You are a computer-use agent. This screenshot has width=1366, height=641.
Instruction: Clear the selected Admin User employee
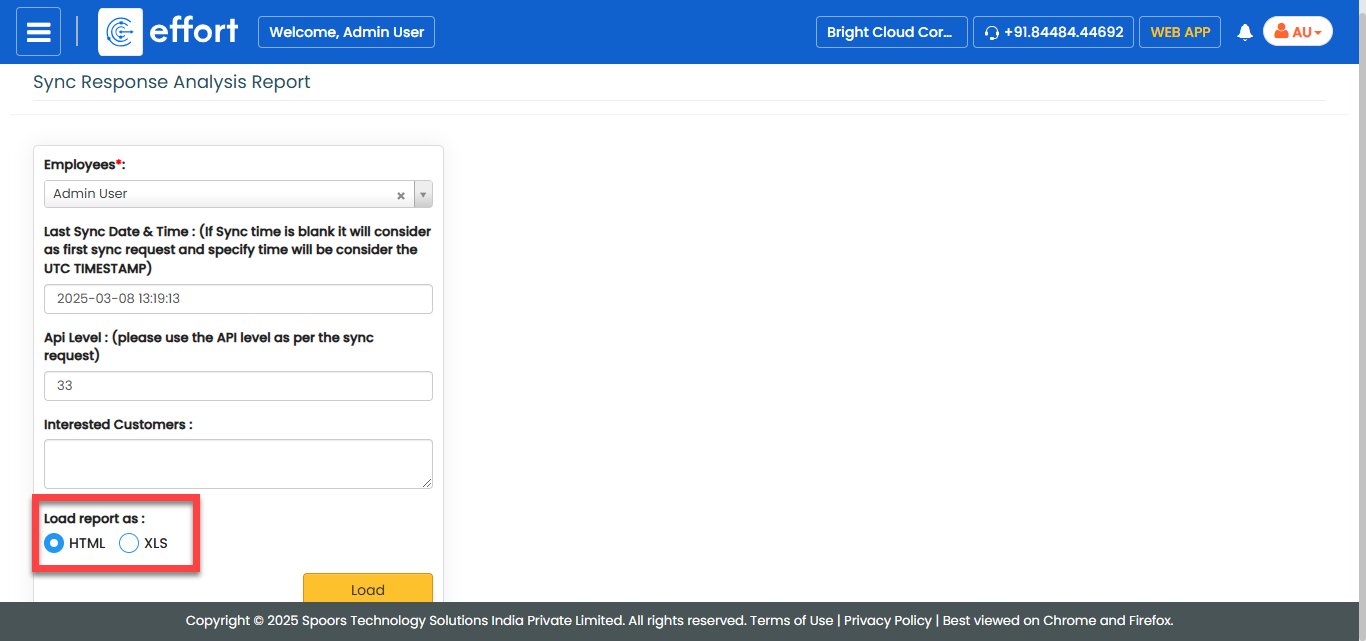[x=401, y=195]
